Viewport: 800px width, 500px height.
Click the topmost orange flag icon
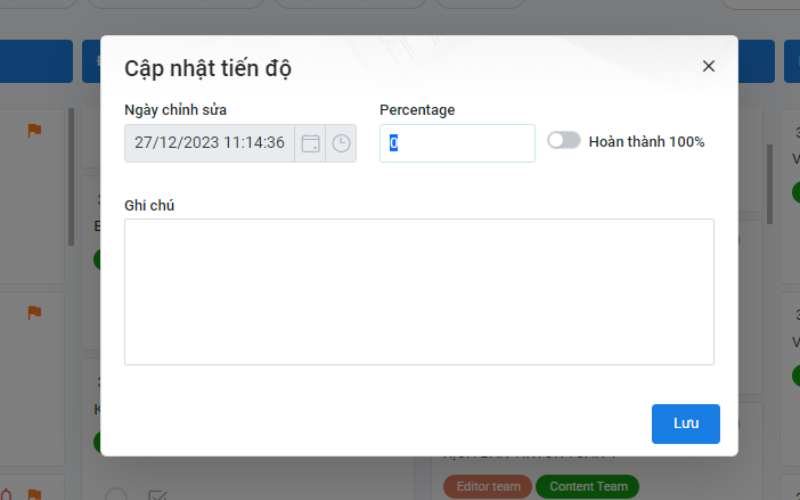click(x=34, y=129)
